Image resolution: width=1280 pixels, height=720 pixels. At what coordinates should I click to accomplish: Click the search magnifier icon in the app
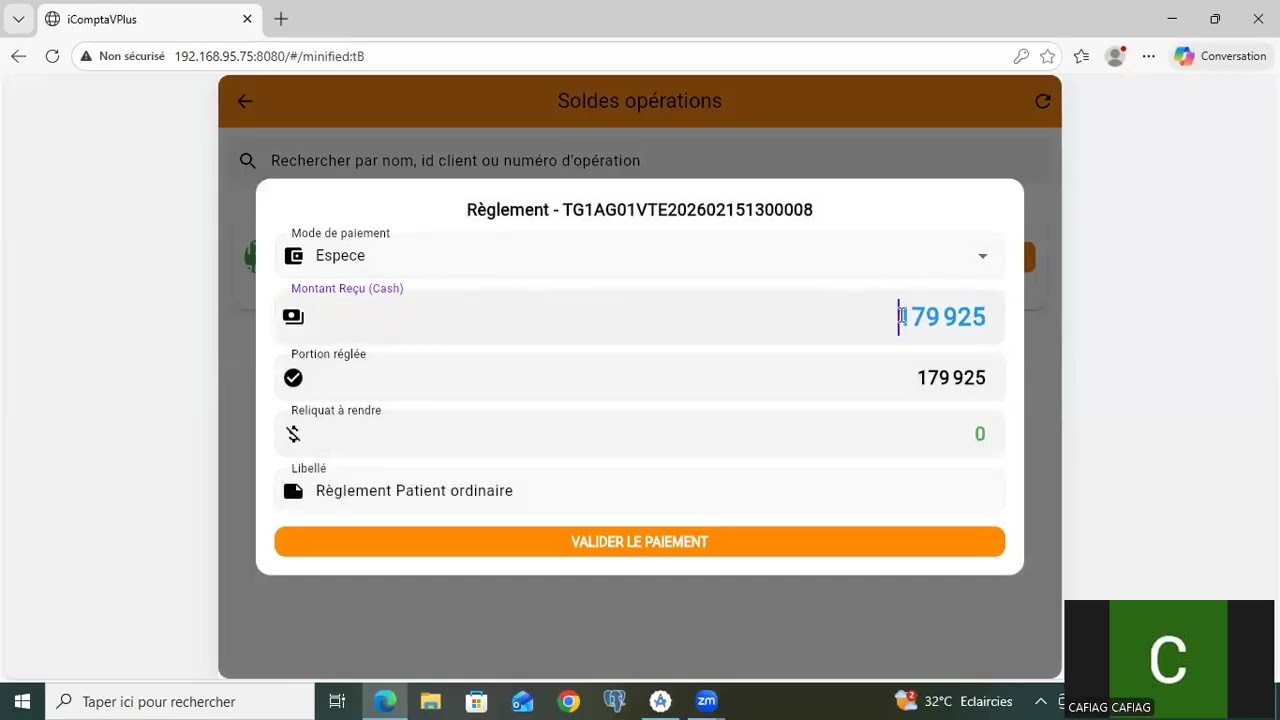coord(247,161)
